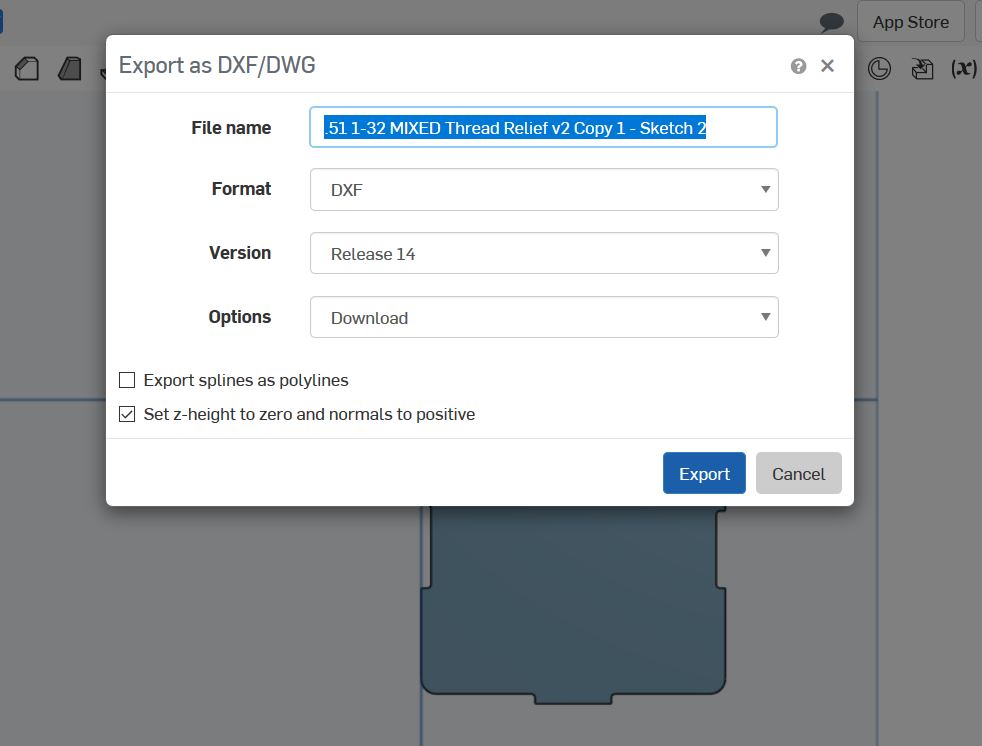Cancel the export dialog
Viewport: 982px width, 746px height.
click(799, 474)
